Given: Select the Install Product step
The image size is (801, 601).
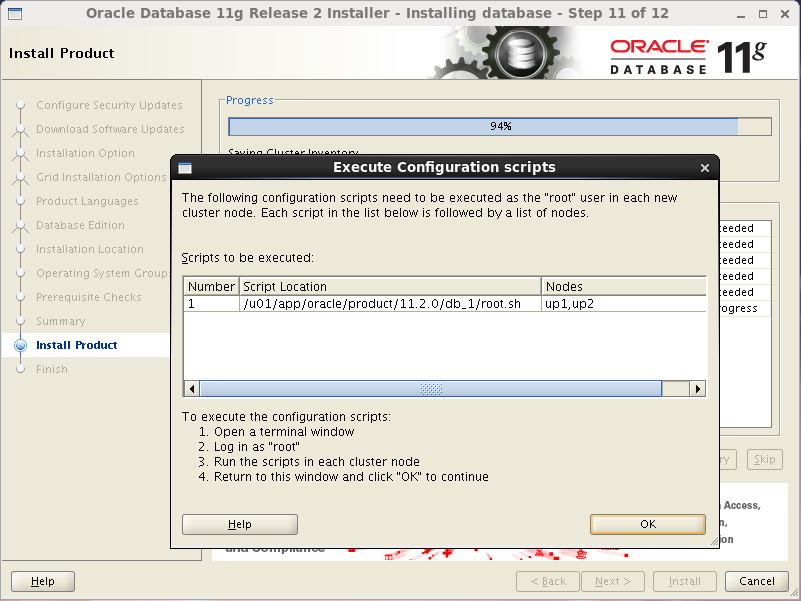Looking at the screenshot, I should [x=77, y=345].
